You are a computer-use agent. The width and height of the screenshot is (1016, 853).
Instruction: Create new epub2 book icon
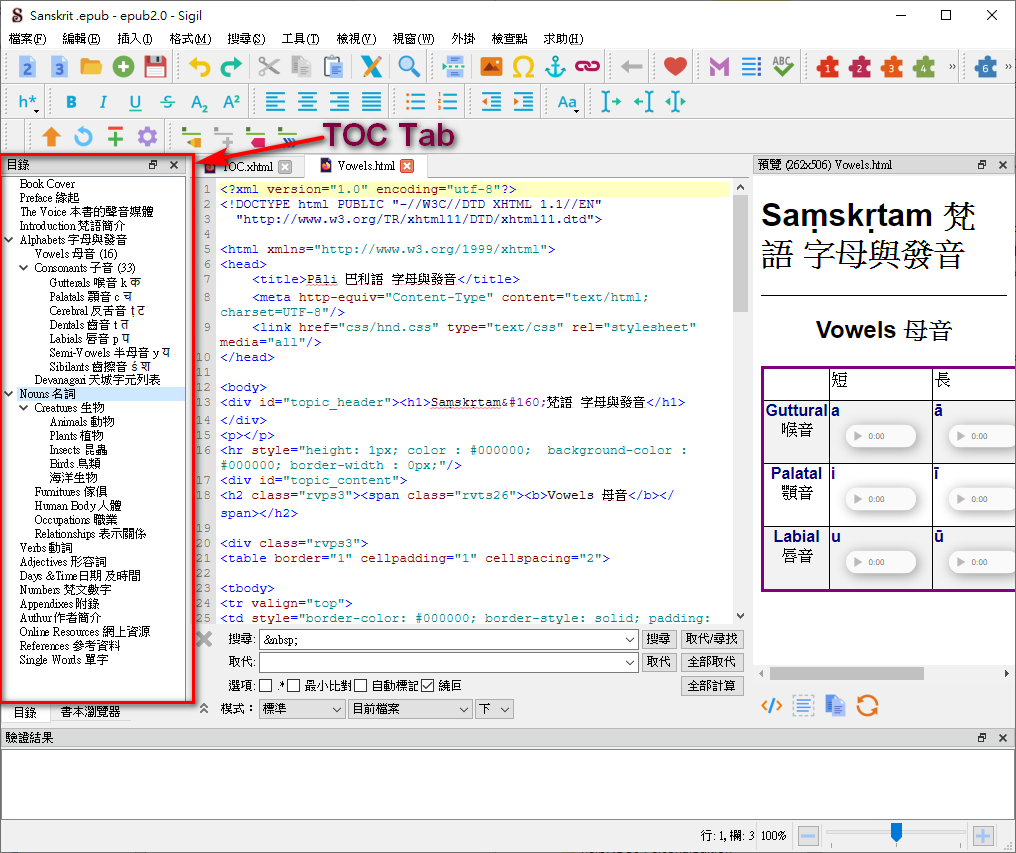[x=27, y=67]
